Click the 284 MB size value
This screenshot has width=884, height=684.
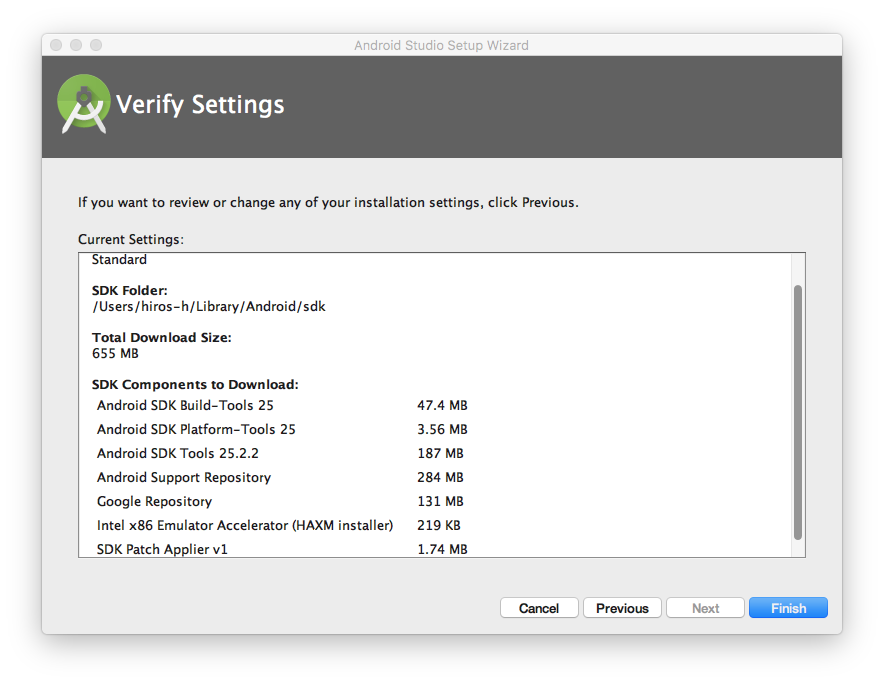coord(440,477)
